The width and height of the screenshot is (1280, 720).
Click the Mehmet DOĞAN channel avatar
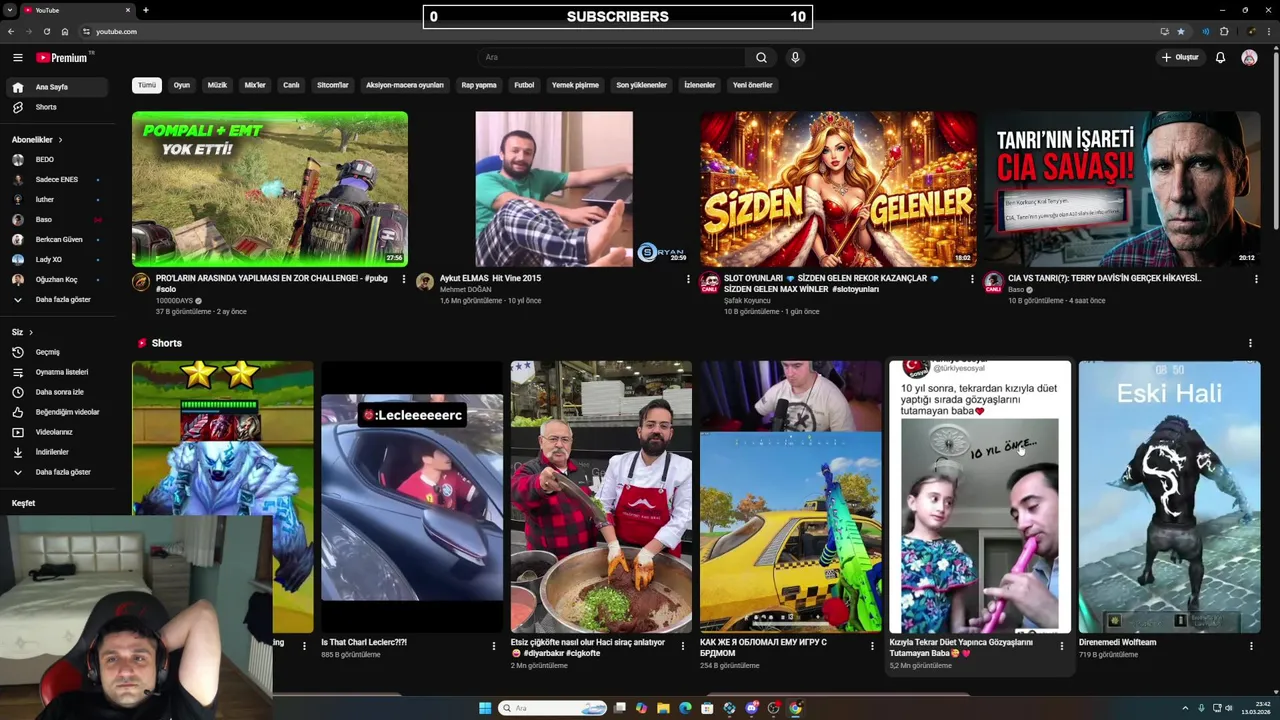[425, 282]
